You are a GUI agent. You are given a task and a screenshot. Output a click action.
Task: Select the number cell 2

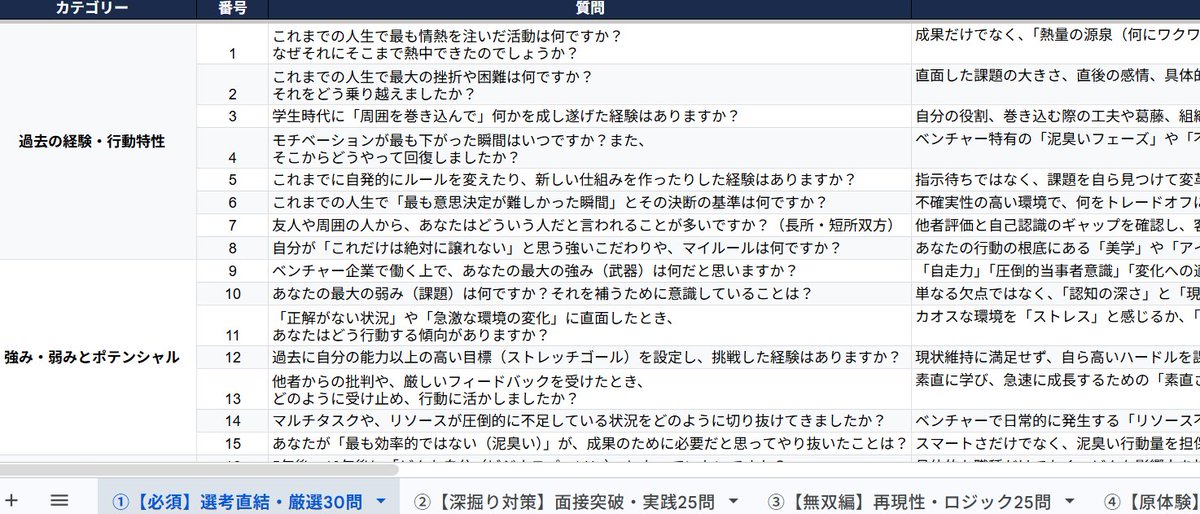click(232, 85)
